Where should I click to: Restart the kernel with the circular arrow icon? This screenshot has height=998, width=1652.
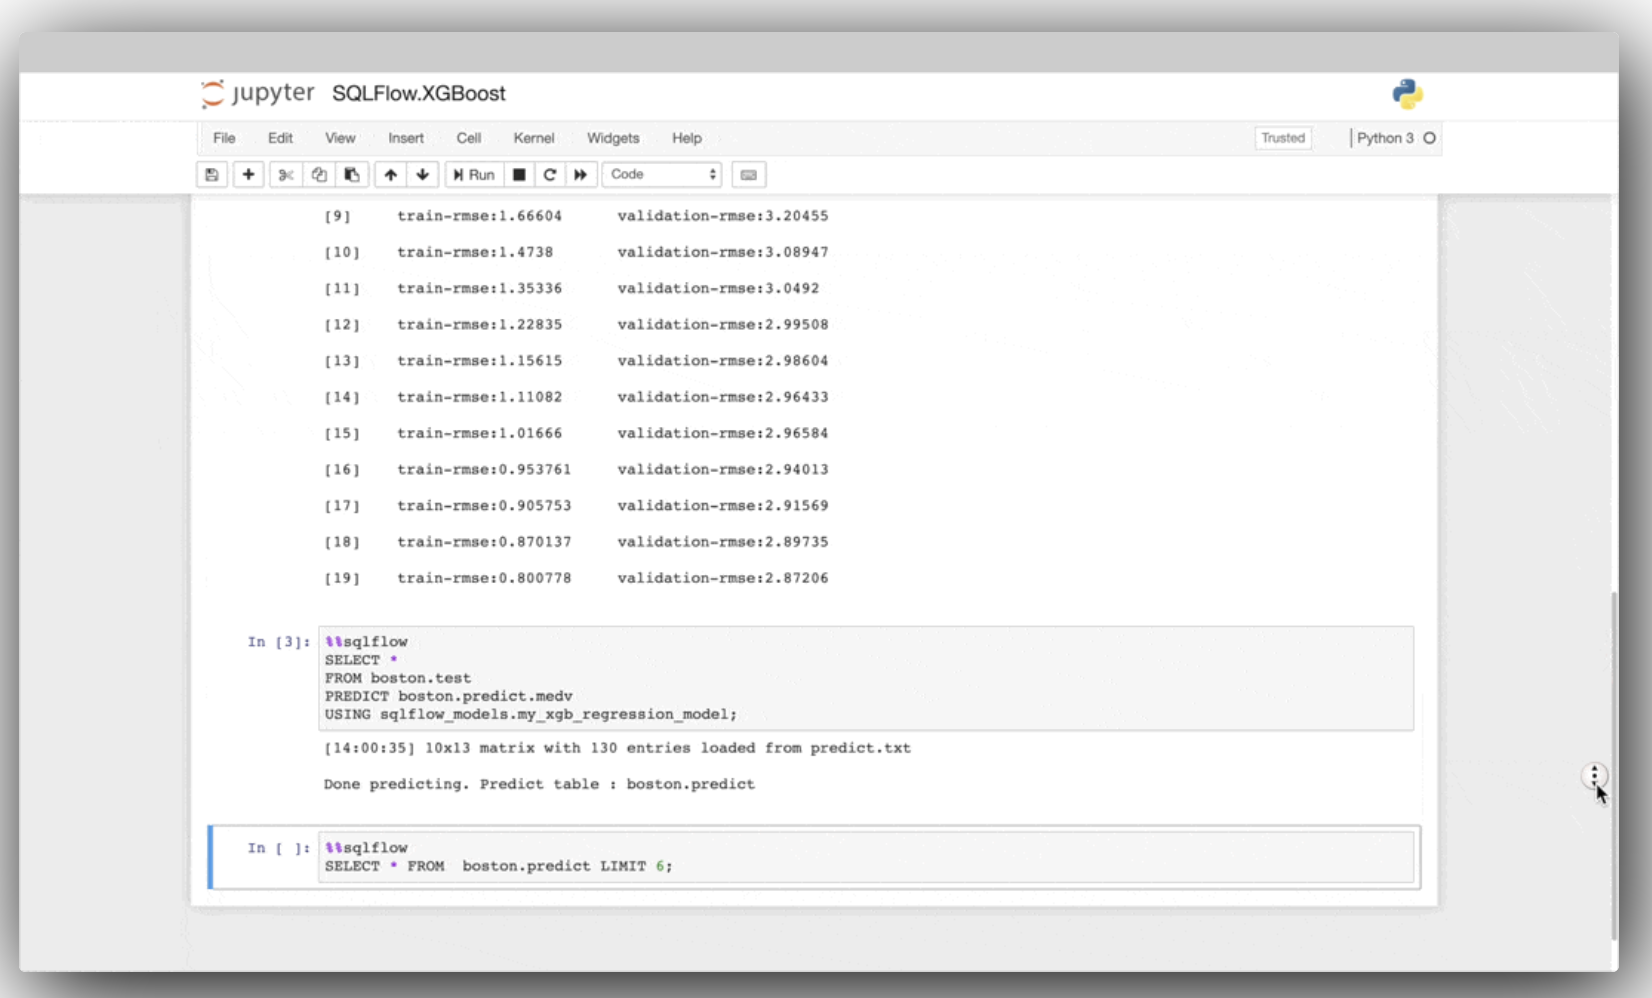pos(550,175)
